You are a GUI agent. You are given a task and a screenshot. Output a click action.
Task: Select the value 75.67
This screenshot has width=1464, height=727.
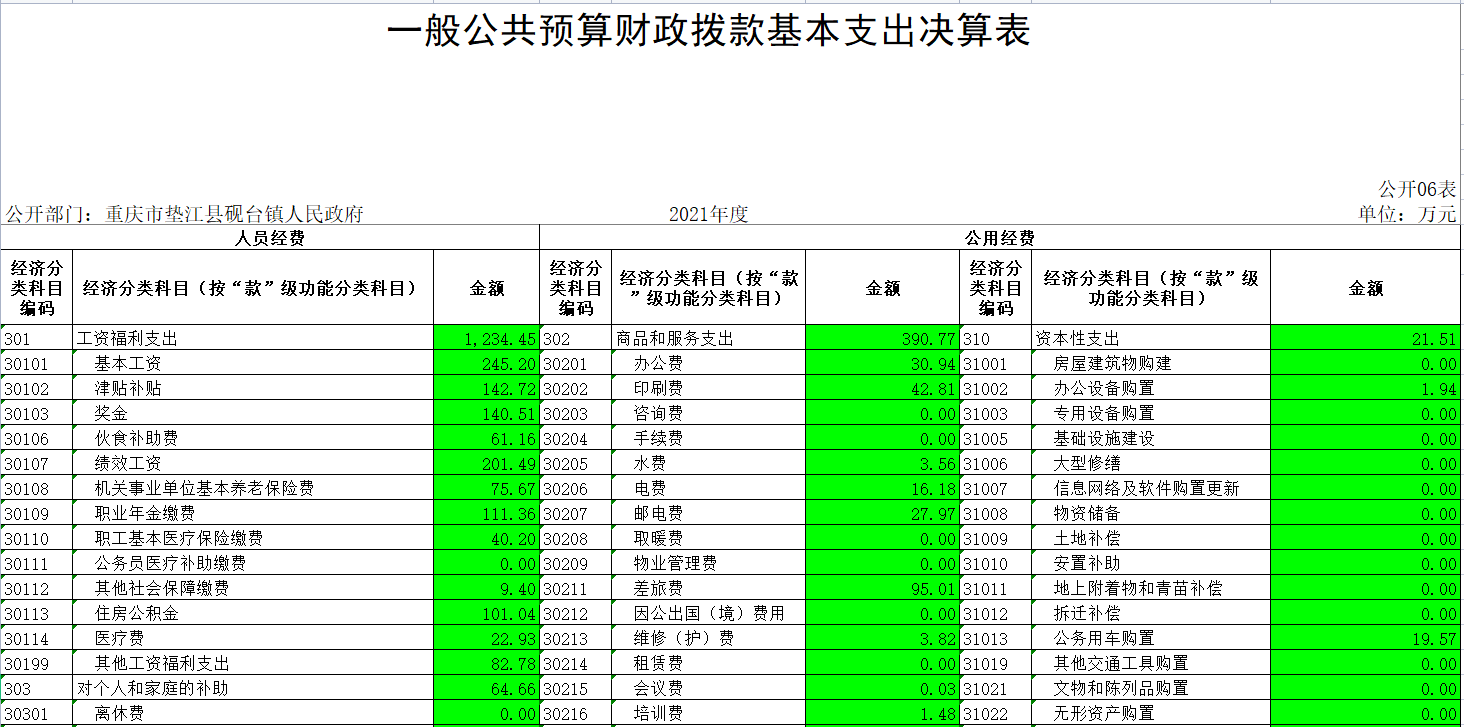[x=487, y=488]
